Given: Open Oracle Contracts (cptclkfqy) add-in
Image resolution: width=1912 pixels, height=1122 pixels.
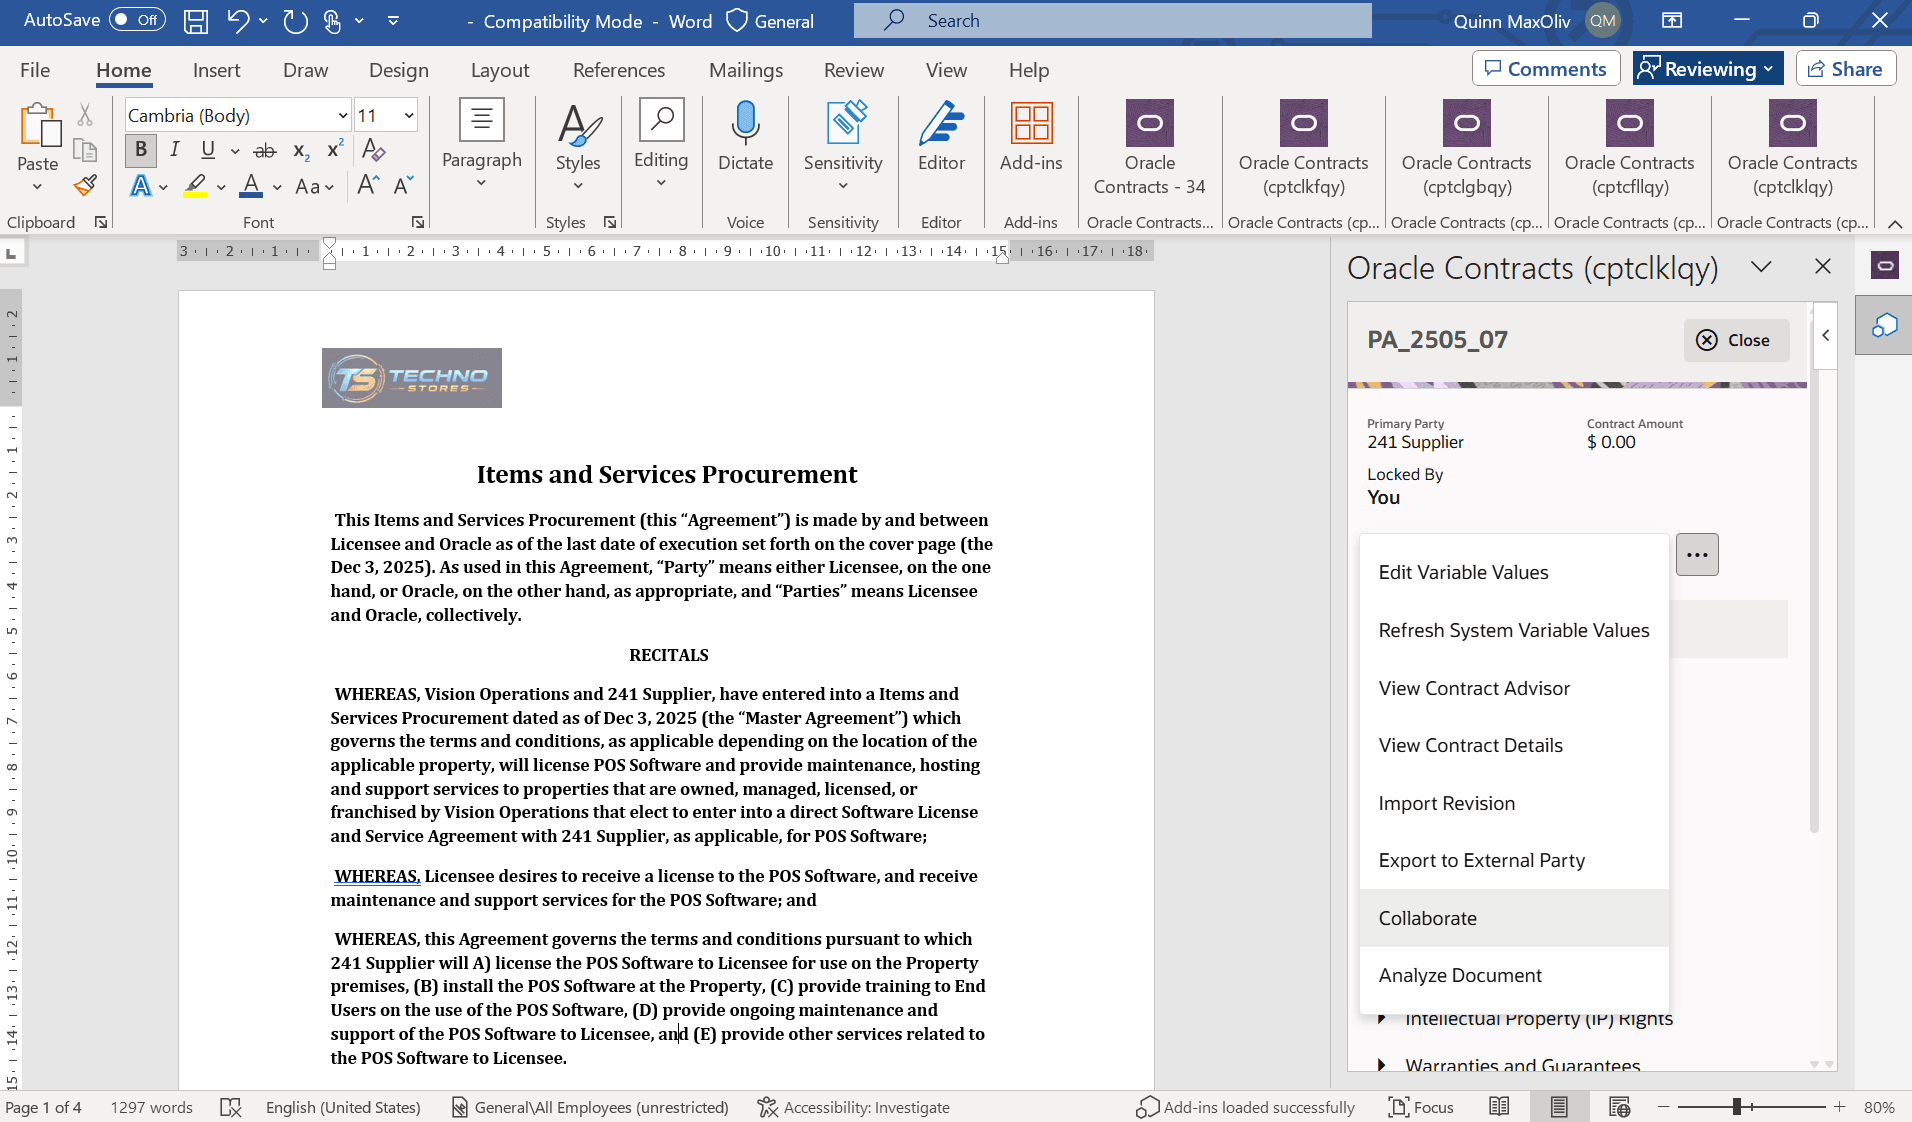Looking at the screenshot, I should click(1303, 148).
